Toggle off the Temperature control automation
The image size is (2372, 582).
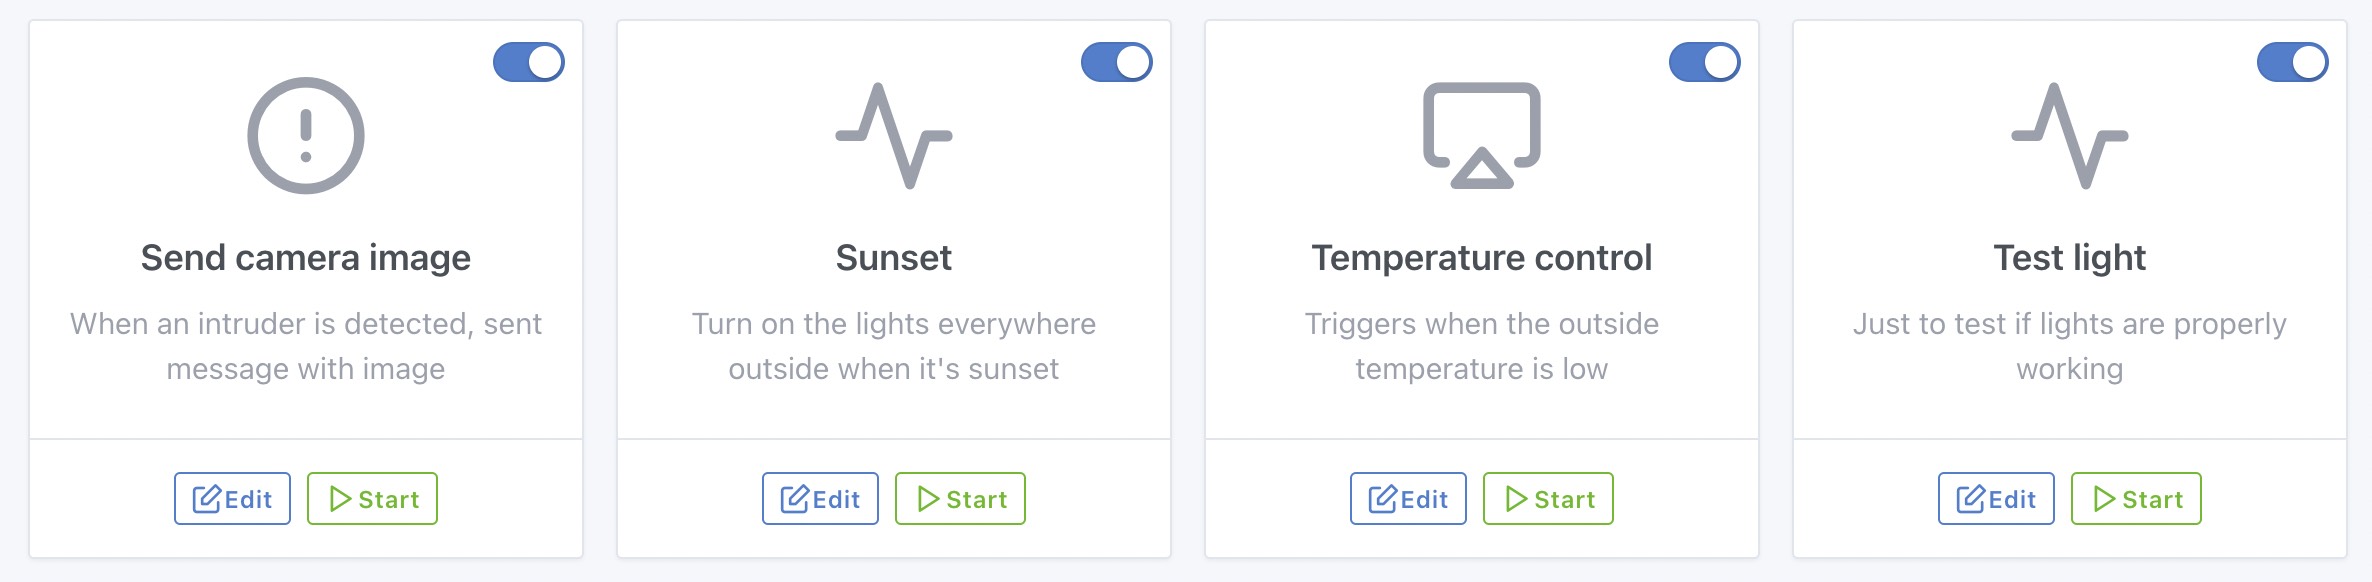tap(1705, 62)
